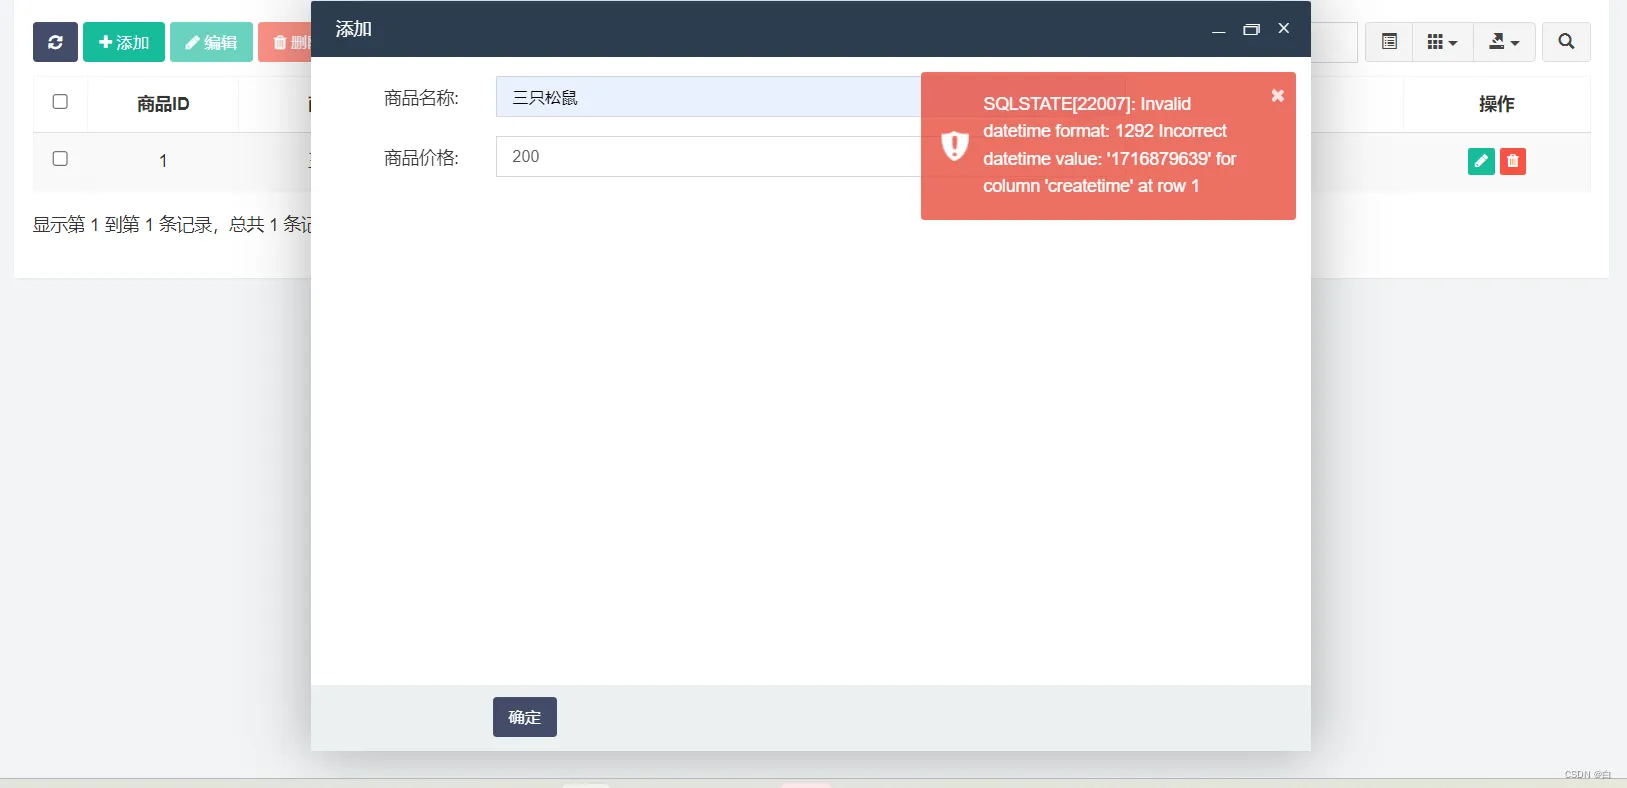The width and height of the screenshot is (1627, 788).
Task: Open the export data dropdown
Action: [x=1504, y=42]
